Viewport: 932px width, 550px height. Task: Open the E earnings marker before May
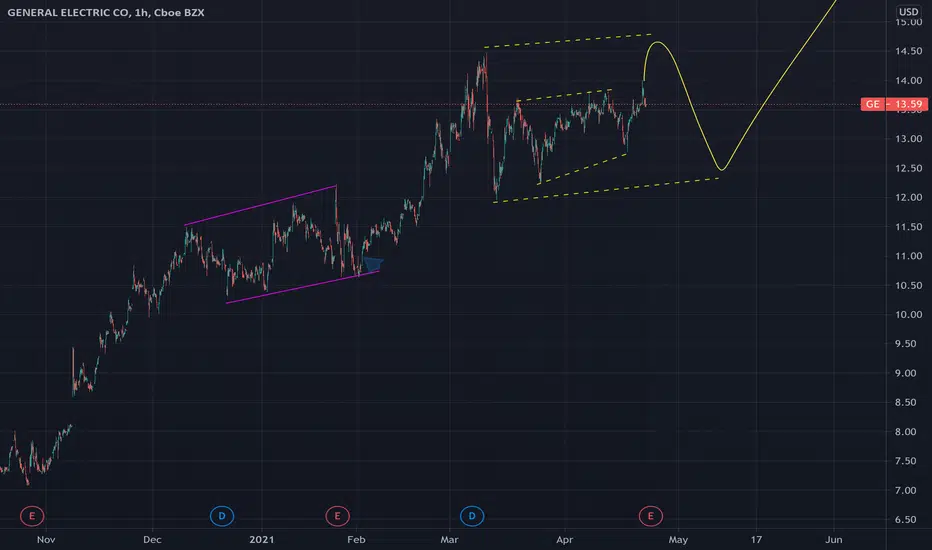point(650,516)
